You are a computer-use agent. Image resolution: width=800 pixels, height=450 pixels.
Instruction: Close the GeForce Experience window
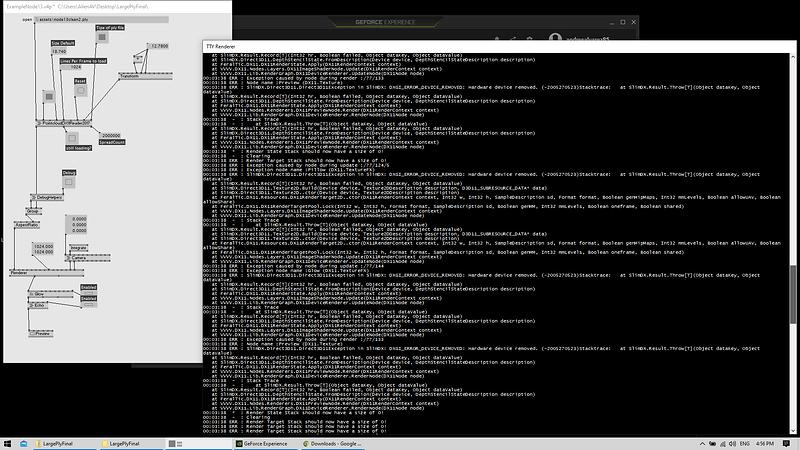[634, 22]
